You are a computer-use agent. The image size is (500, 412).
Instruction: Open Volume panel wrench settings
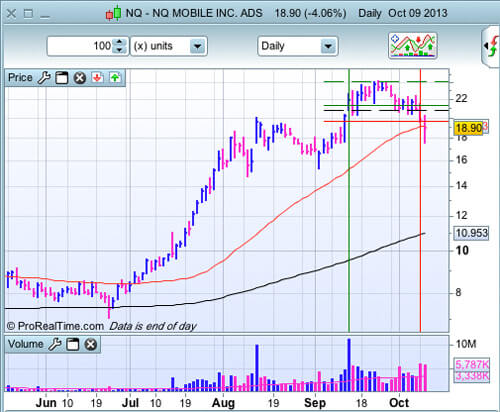(x=55, y=344)
